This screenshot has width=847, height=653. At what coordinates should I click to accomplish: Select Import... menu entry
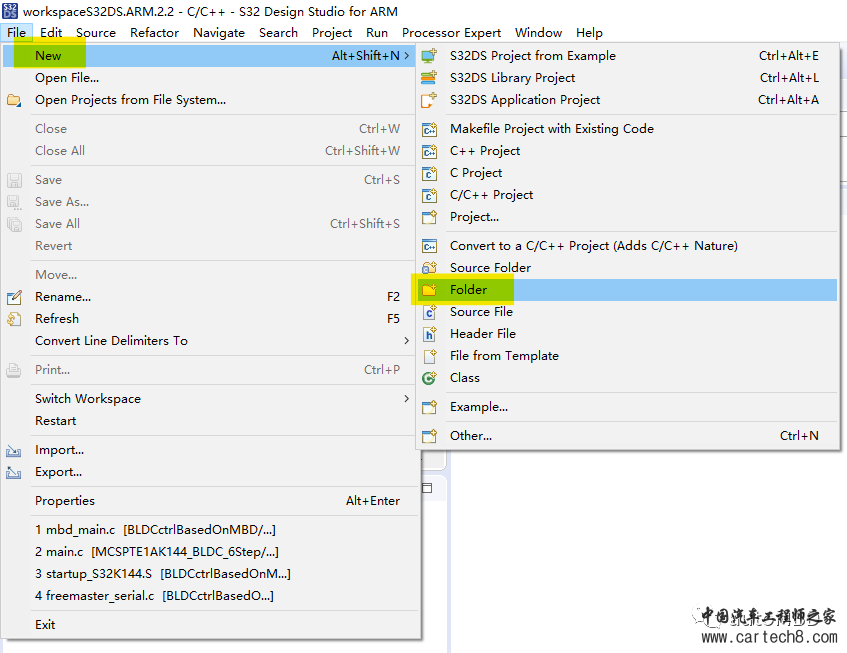pyautogui.click(x=211, y=450)
